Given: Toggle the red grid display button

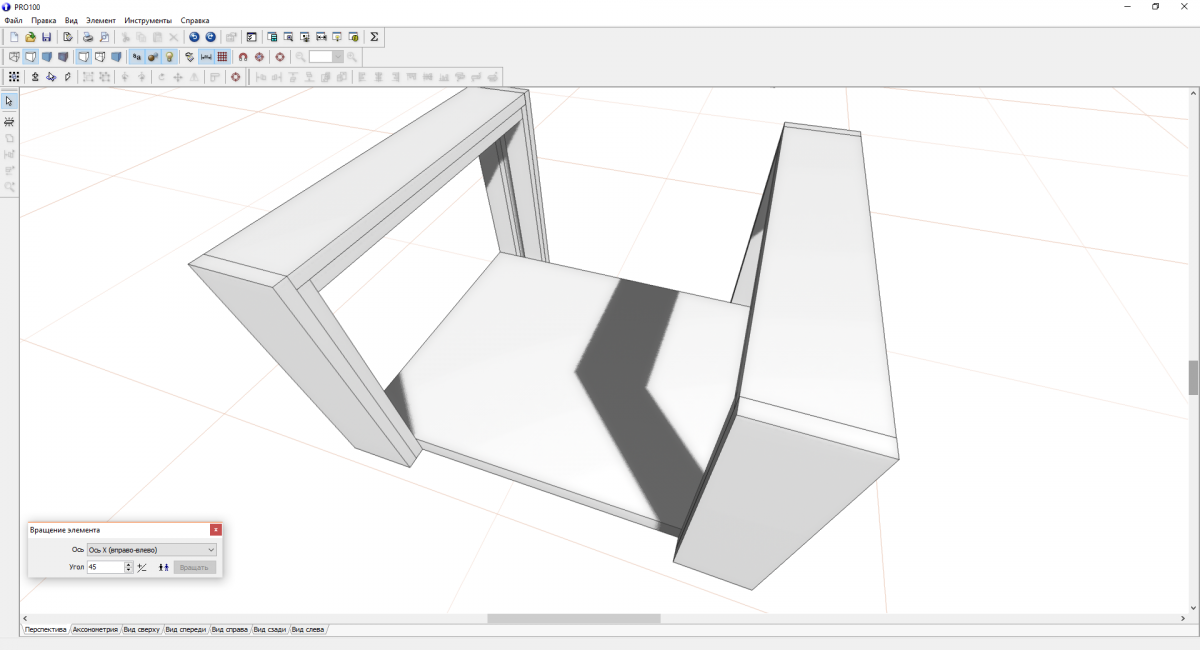Looking at the screenshot, I should 222,57.
